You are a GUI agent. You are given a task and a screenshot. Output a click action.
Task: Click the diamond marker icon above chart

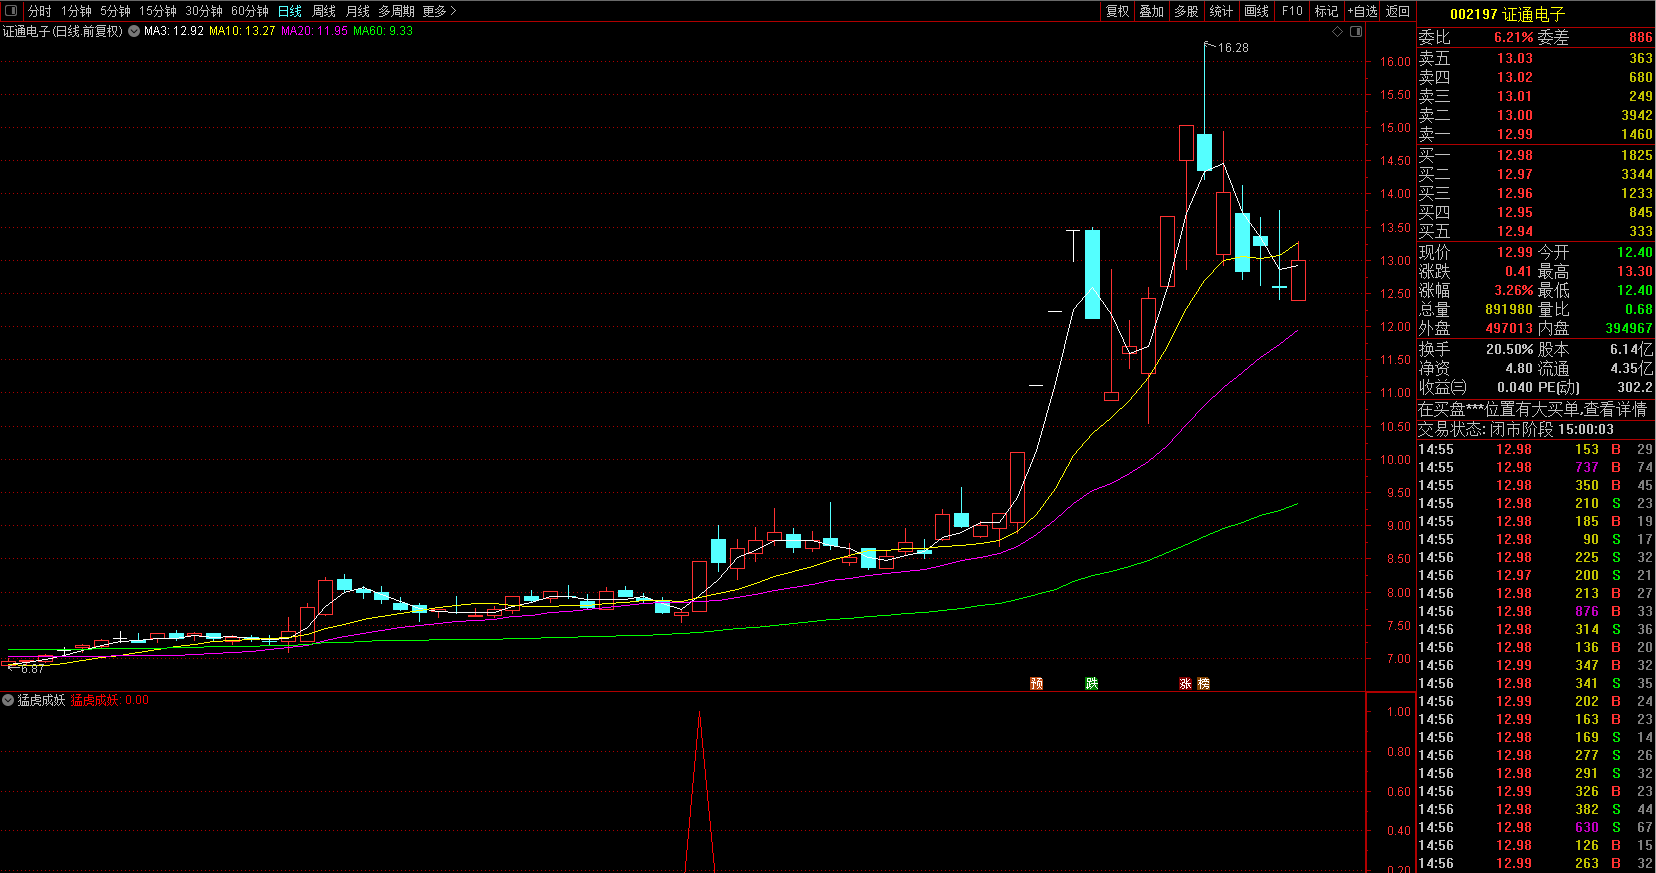pyautogui.click(x=1338, y=32)
